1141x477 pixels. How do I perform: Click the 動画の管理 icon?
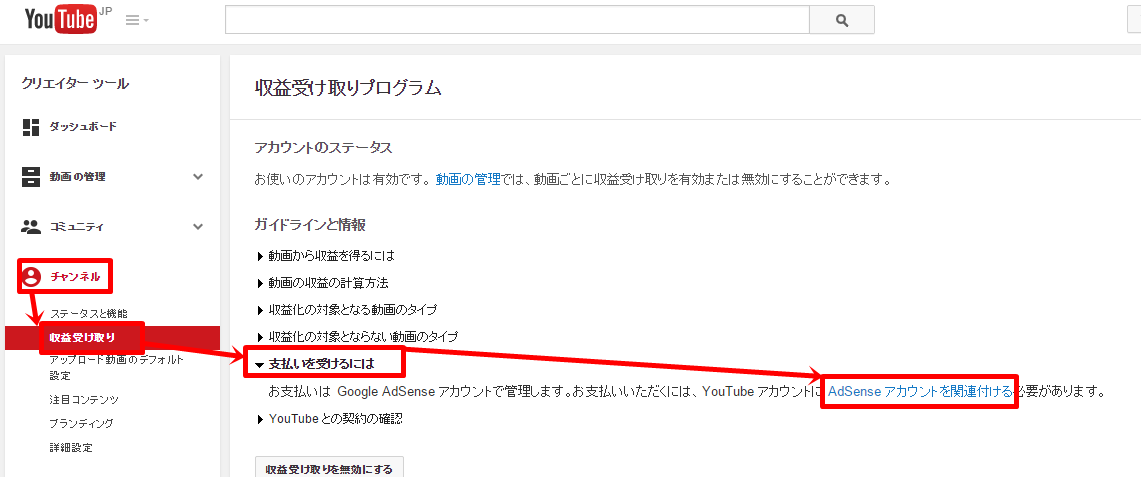[x=31, y=177]
